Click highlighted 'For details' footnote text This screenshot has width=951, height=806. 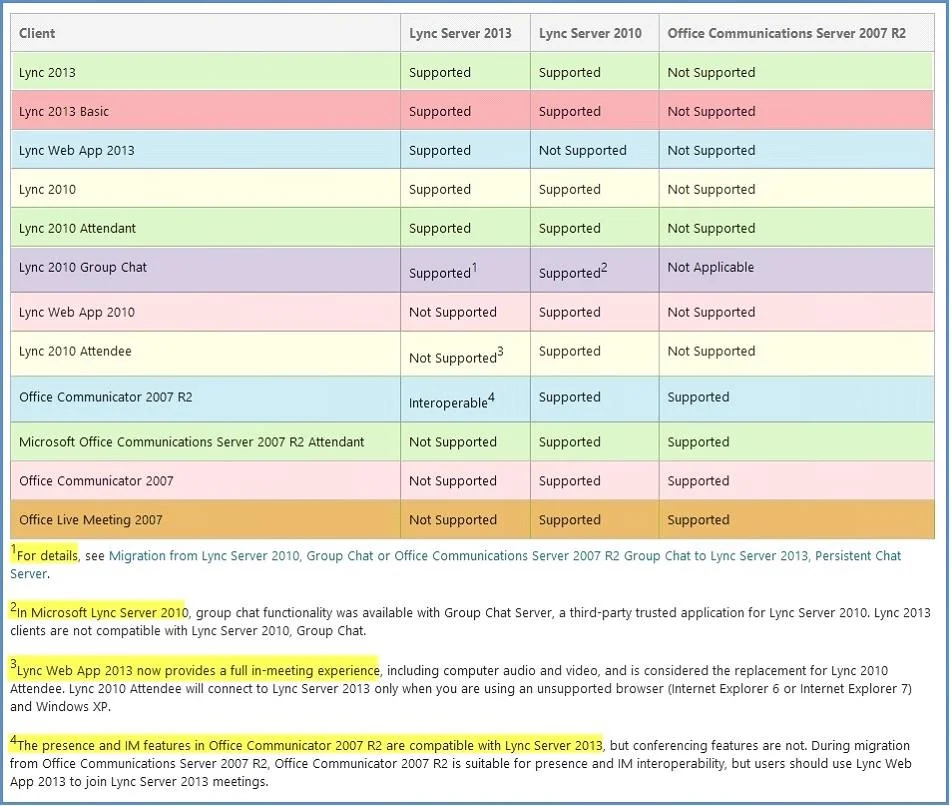pyautogui.click(x=44, y=554)
